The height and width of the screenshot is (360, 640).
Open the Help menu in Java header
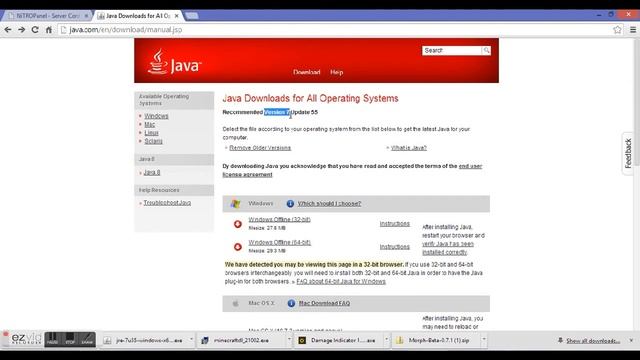point(337,72)
